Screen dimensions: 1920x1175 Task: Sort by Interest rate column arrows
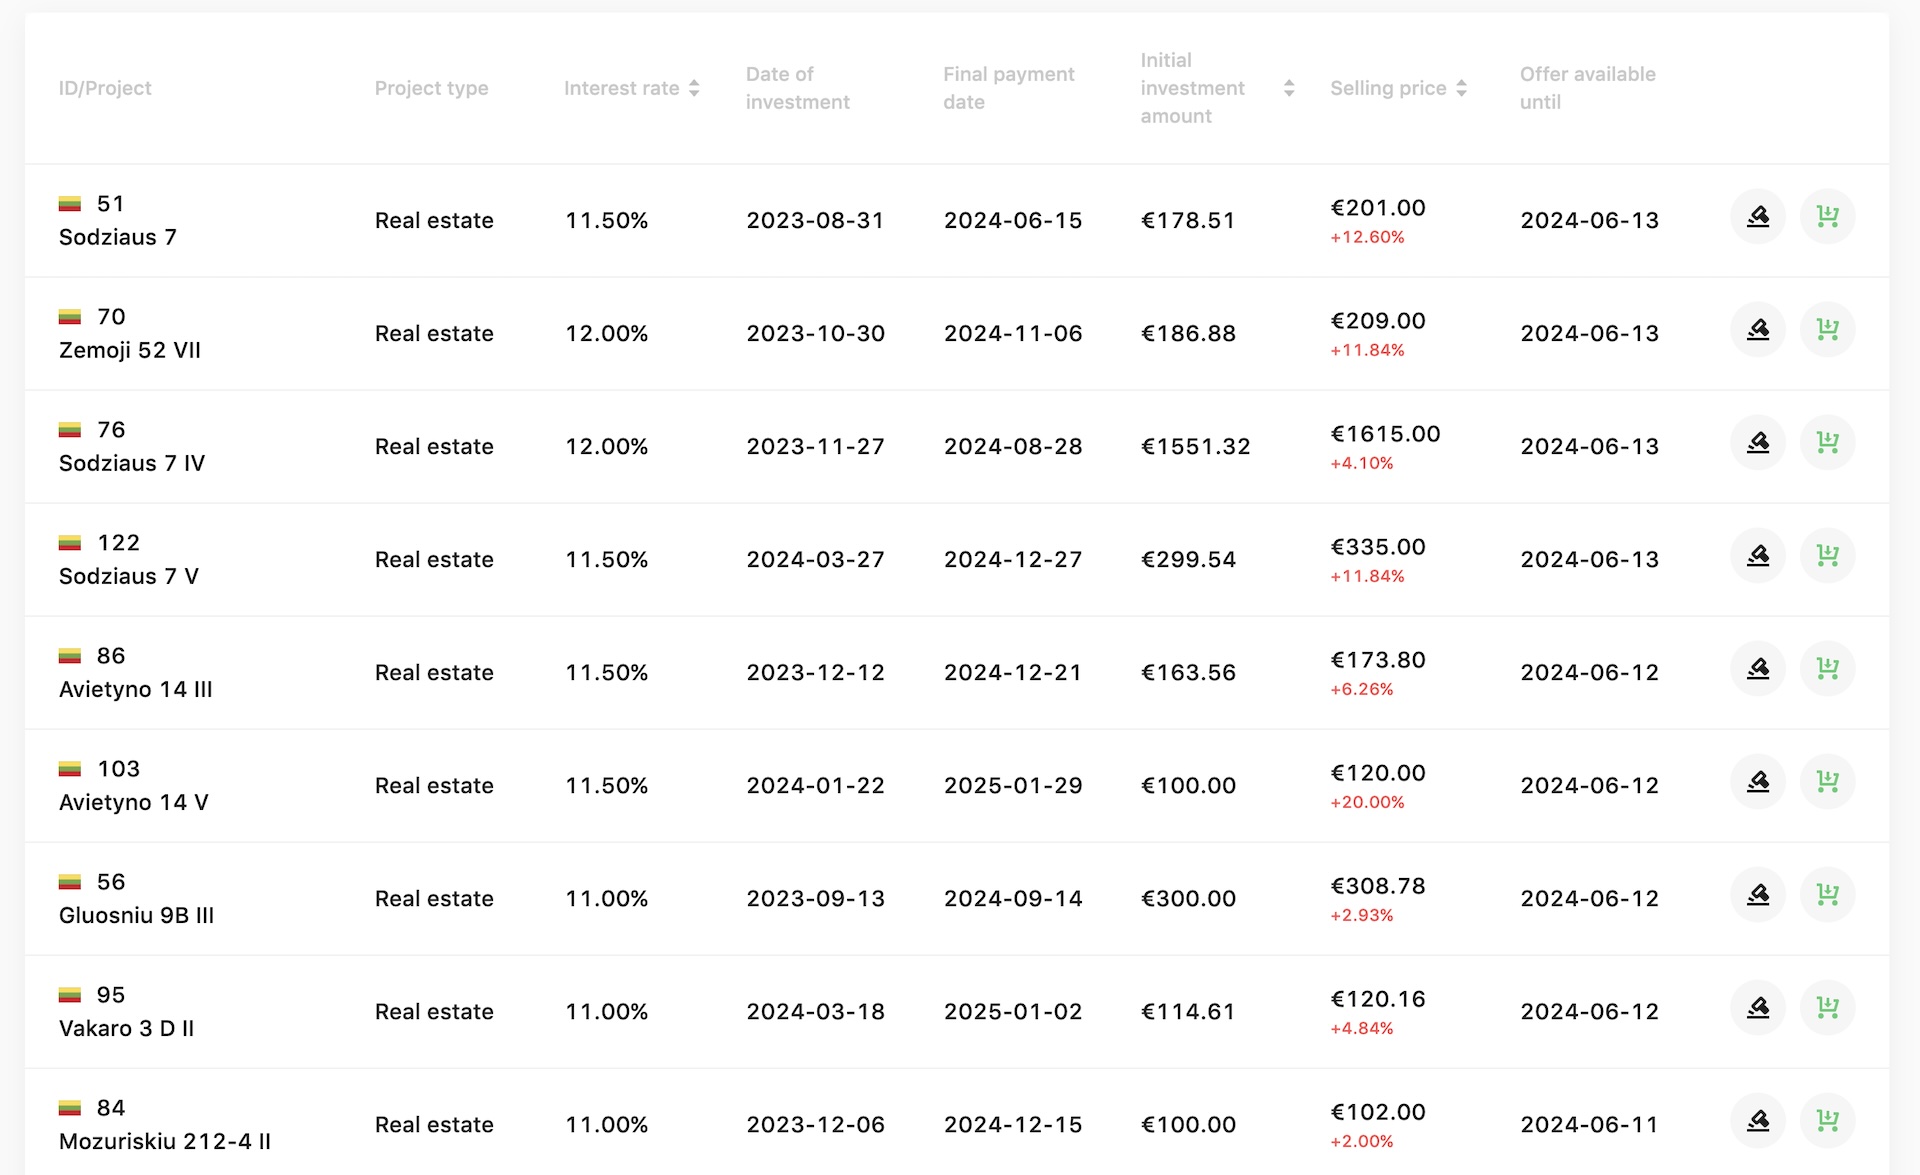click(x=694, y=88)
